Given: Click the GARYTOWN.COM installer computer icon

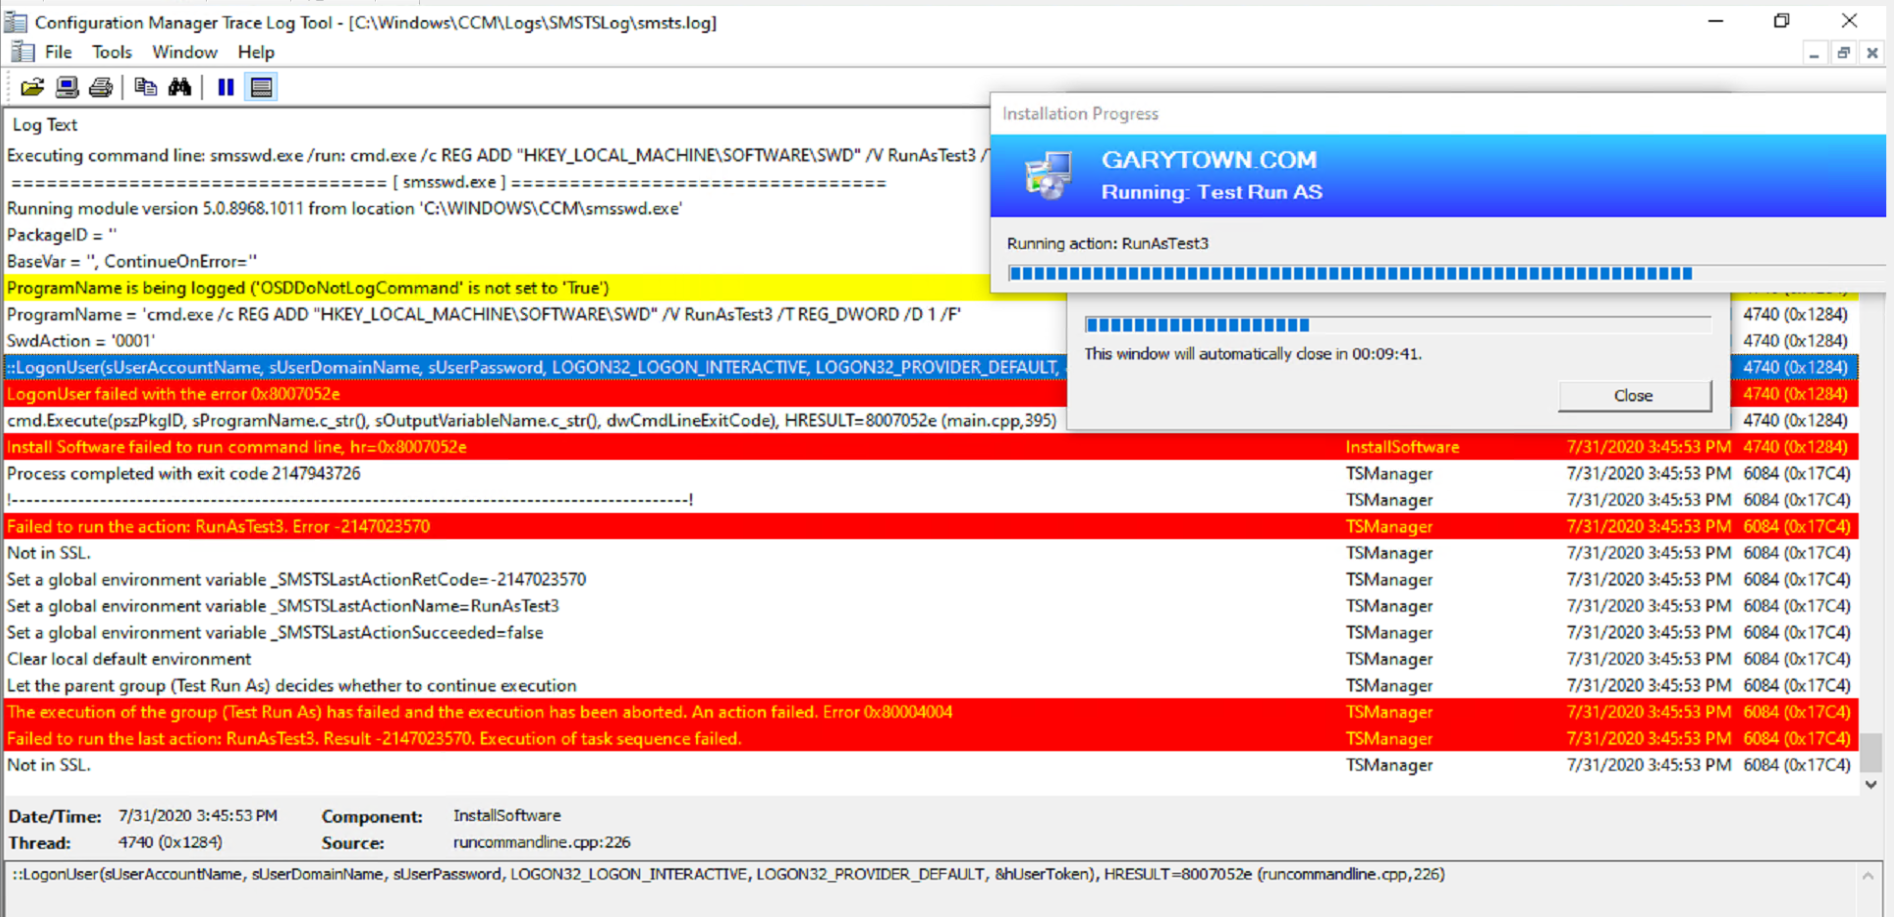Looking at the screenshot, I should [1047, 176].
